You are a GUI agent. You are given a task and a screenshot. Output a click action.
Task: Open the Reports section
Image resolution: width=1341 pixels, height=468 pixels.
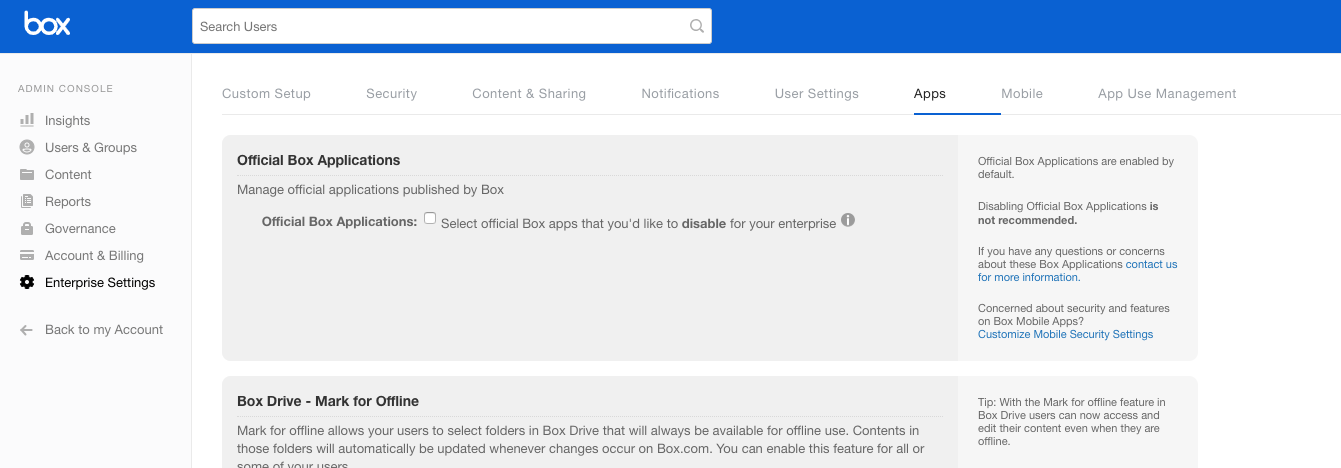[68, 201]
